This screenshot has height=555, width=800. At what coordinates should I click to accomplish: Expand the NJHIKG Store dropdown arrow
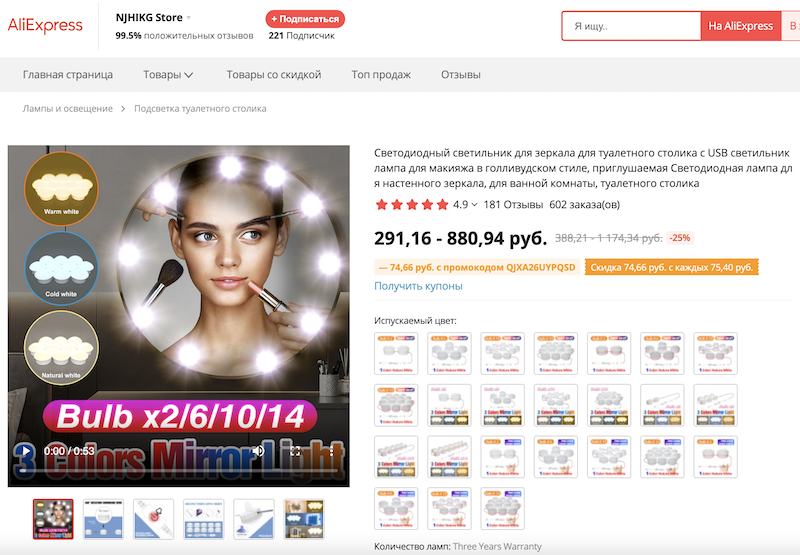pos(188,18)
